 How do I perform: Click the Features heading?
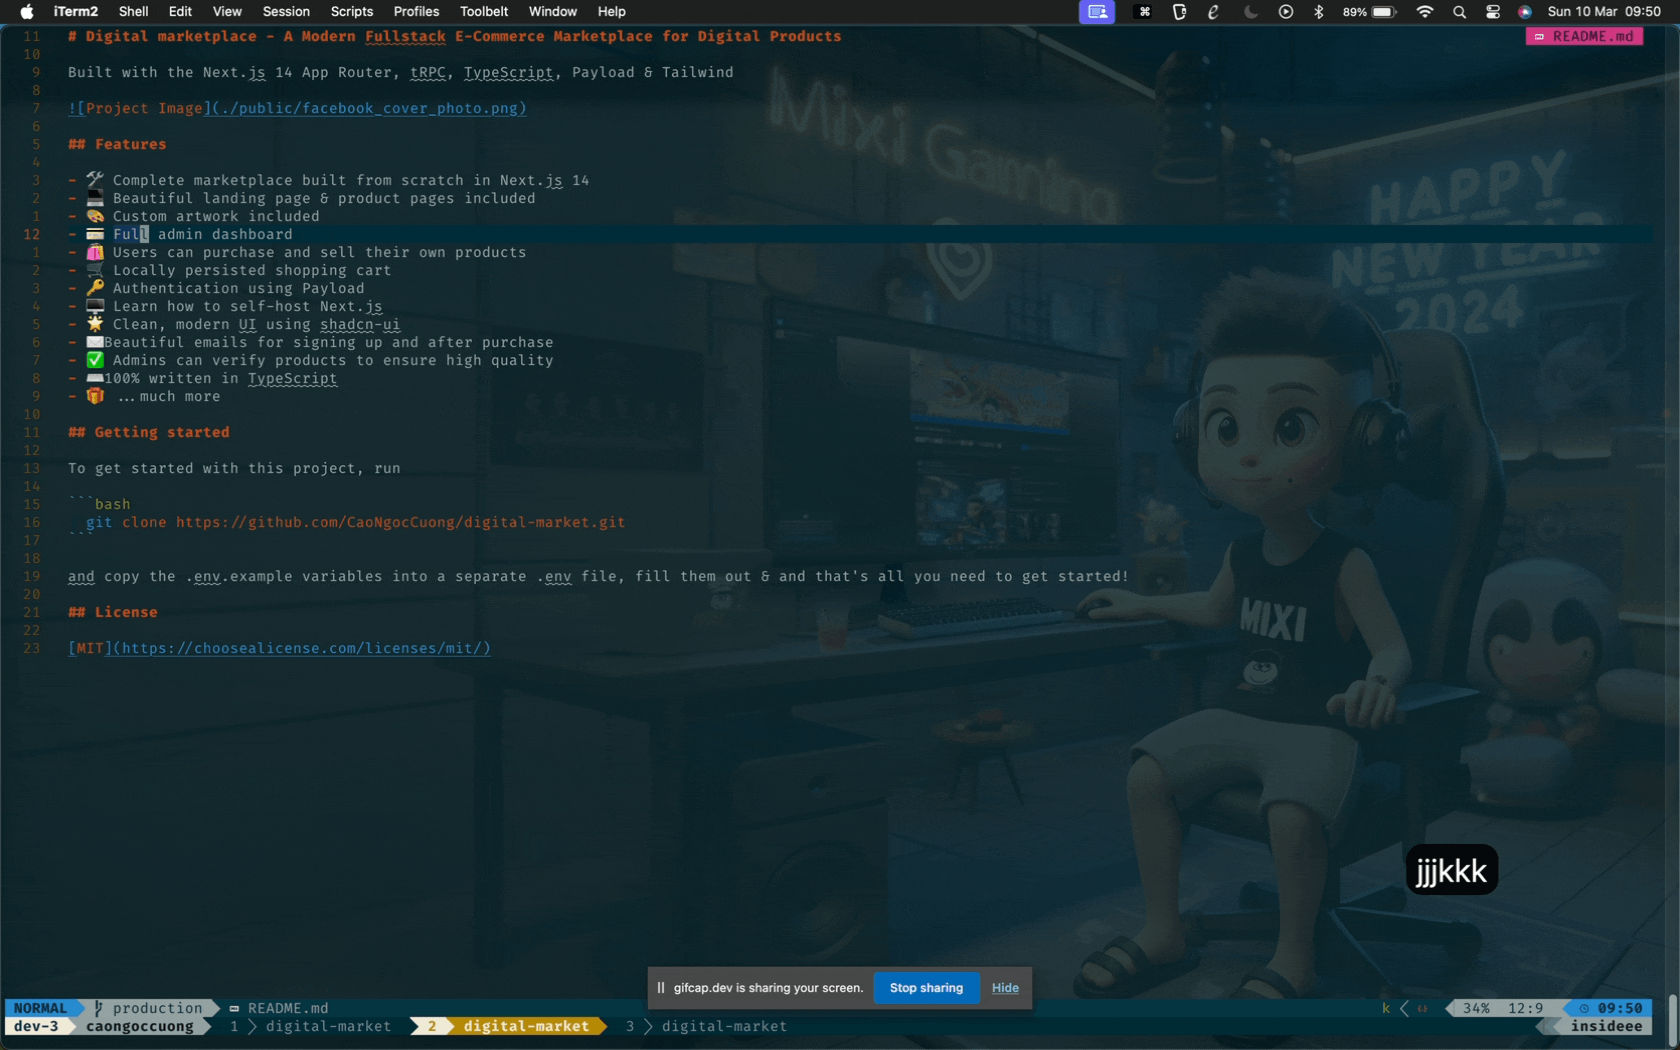click(117, 144)
